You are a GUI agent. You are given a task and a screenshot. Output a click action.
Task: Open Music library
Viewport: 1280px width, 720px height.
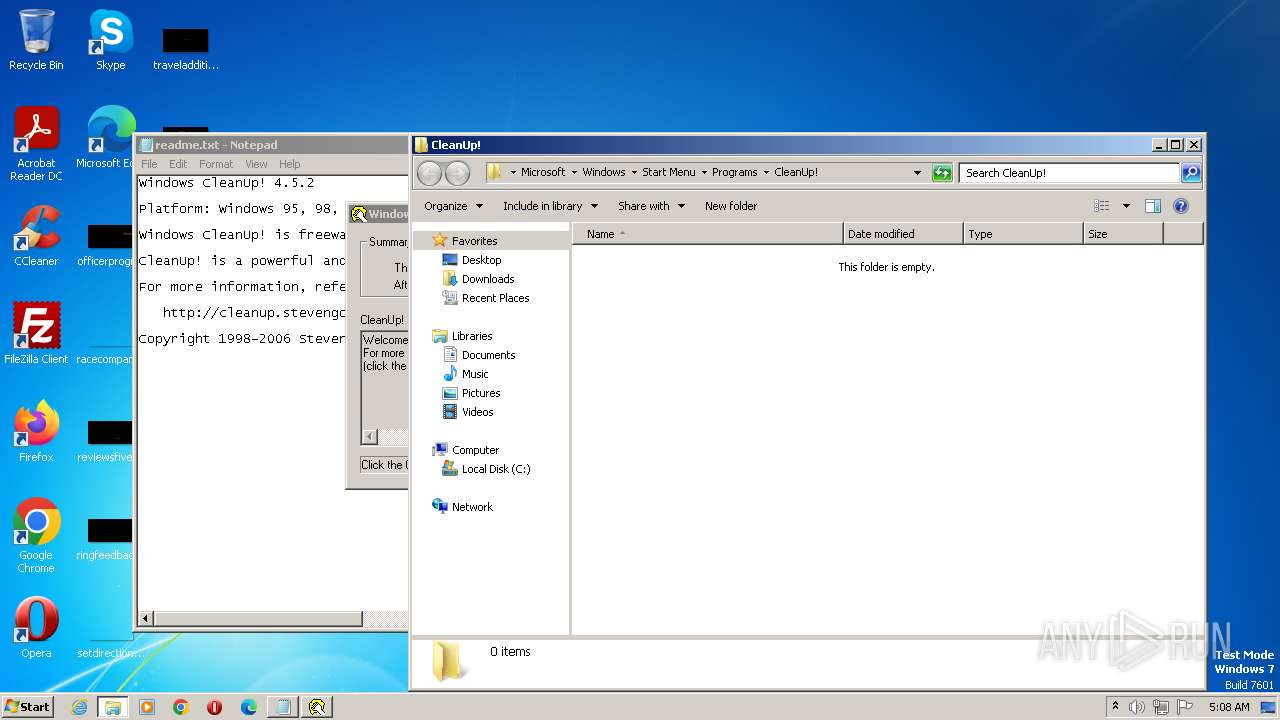pos(475,374)
